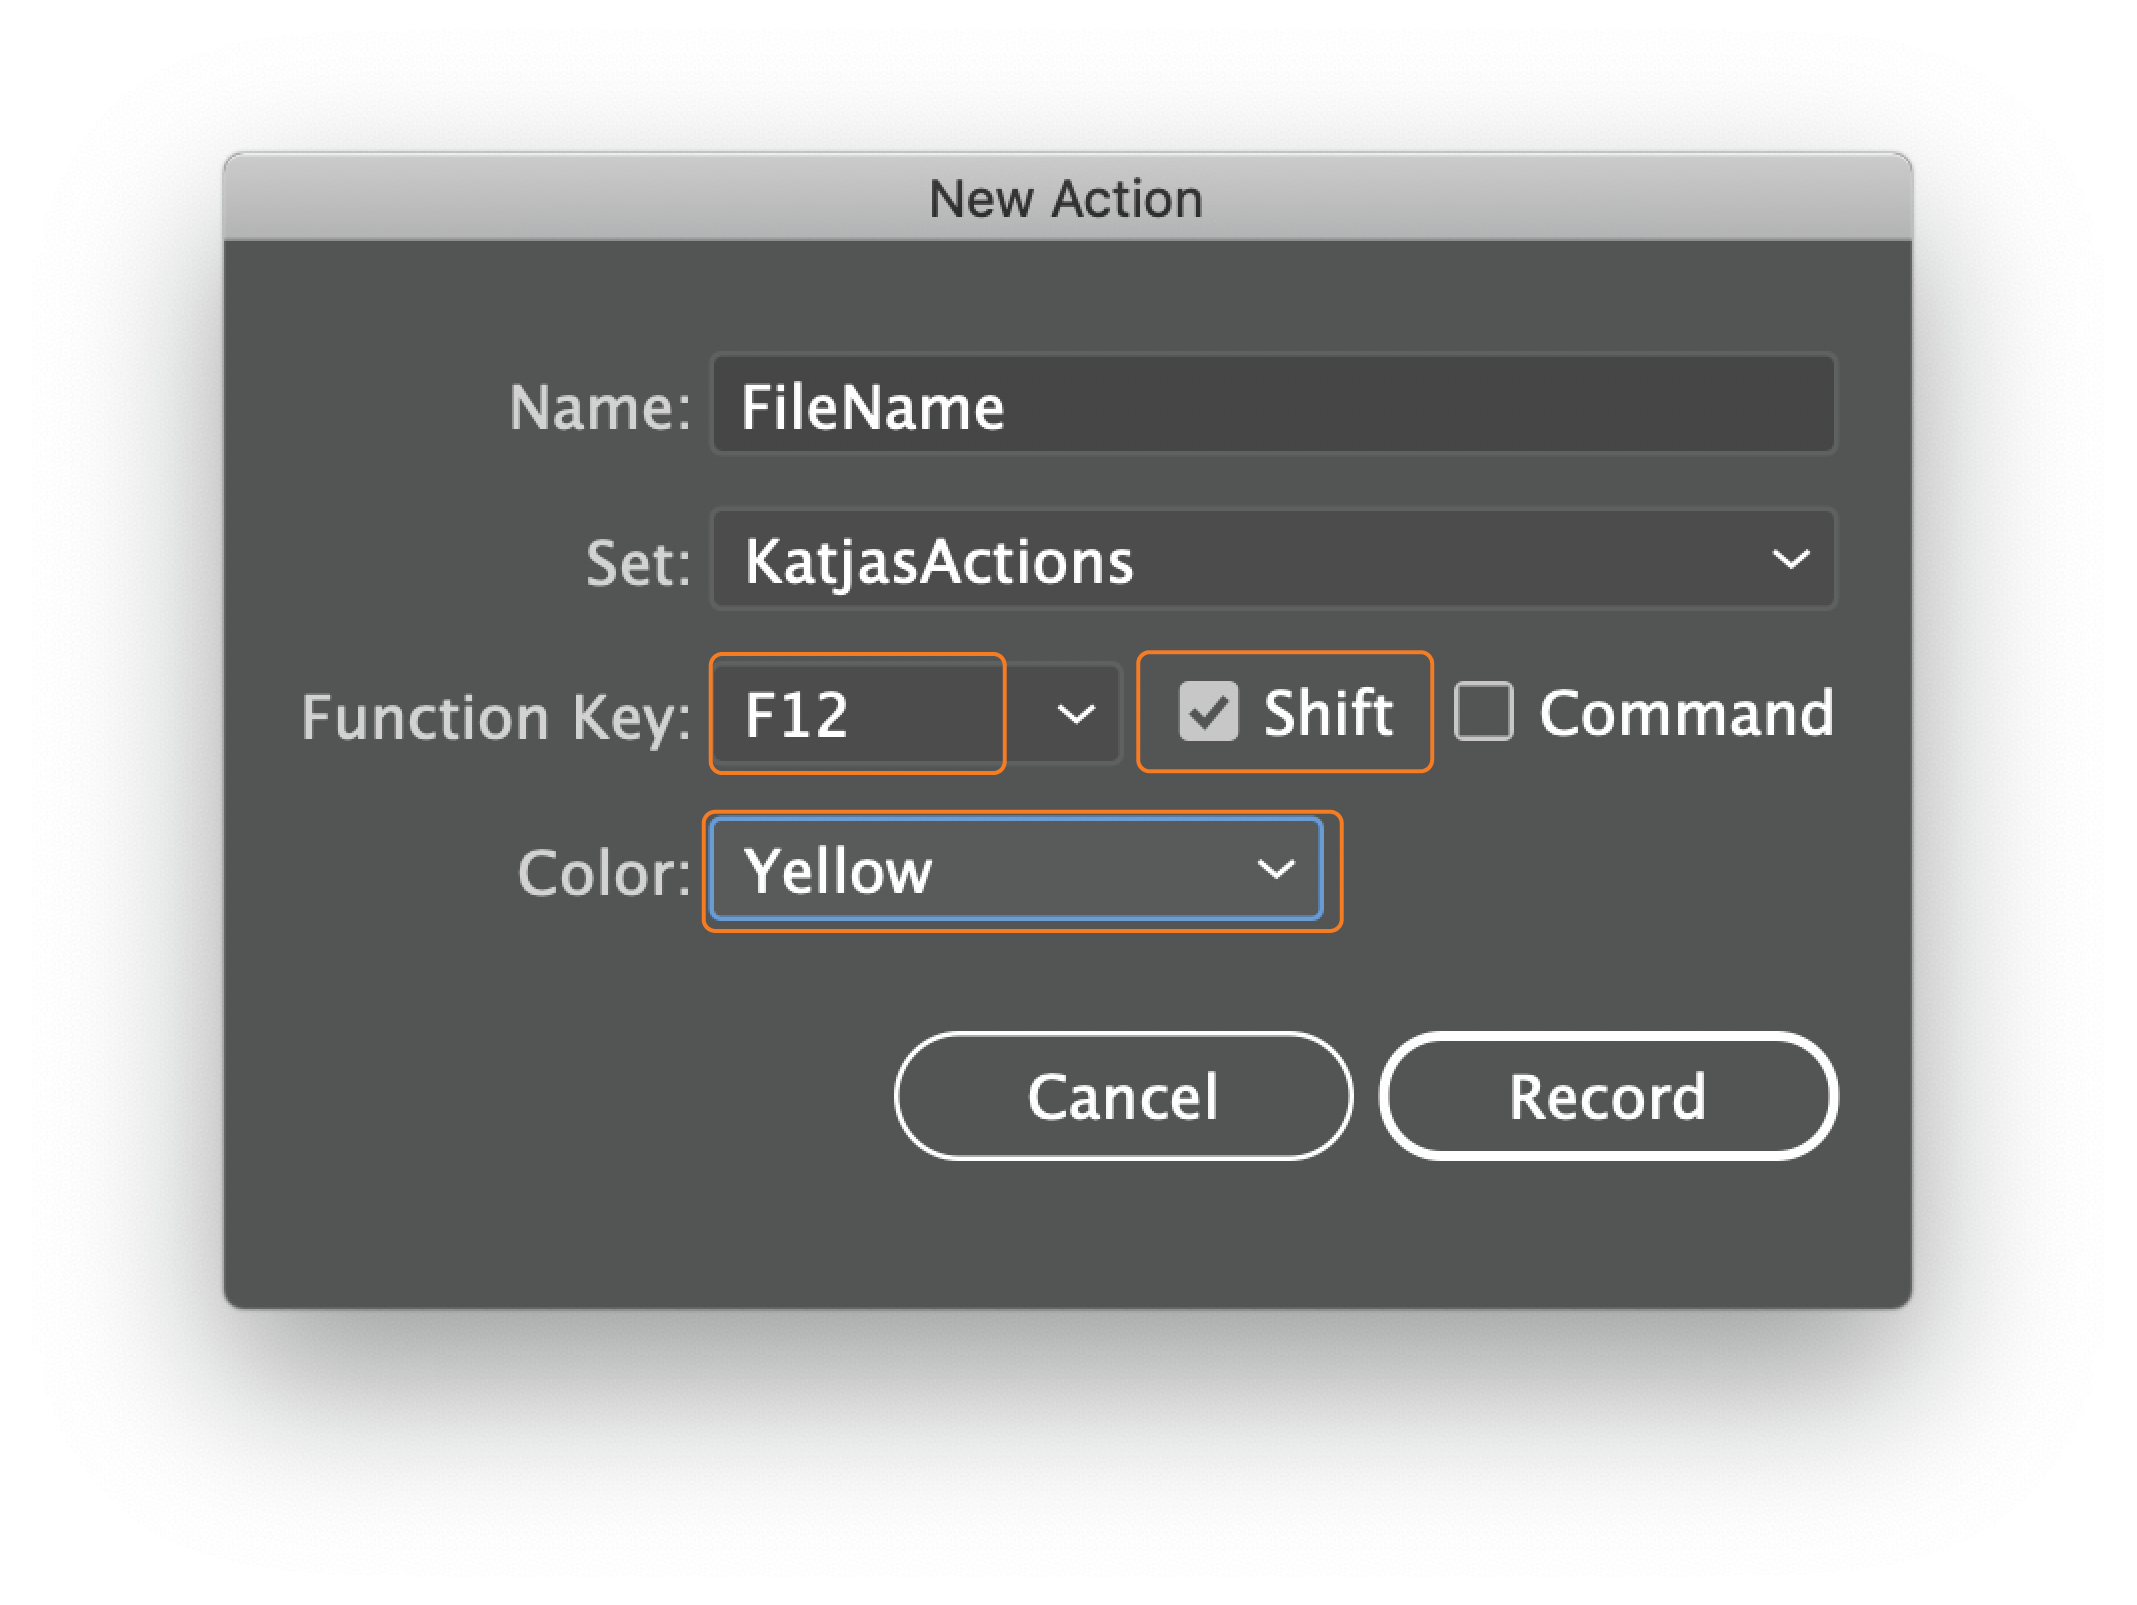Click the "Function Key:" label
Image resolution: width=2137 pixels, height=1605 pixels.
tap(496, 718)
